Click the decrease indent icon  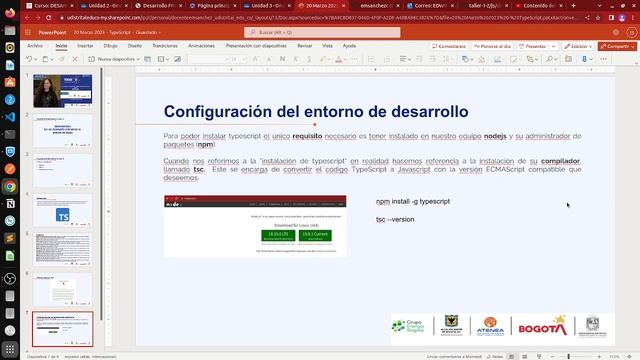pos(419,59)
